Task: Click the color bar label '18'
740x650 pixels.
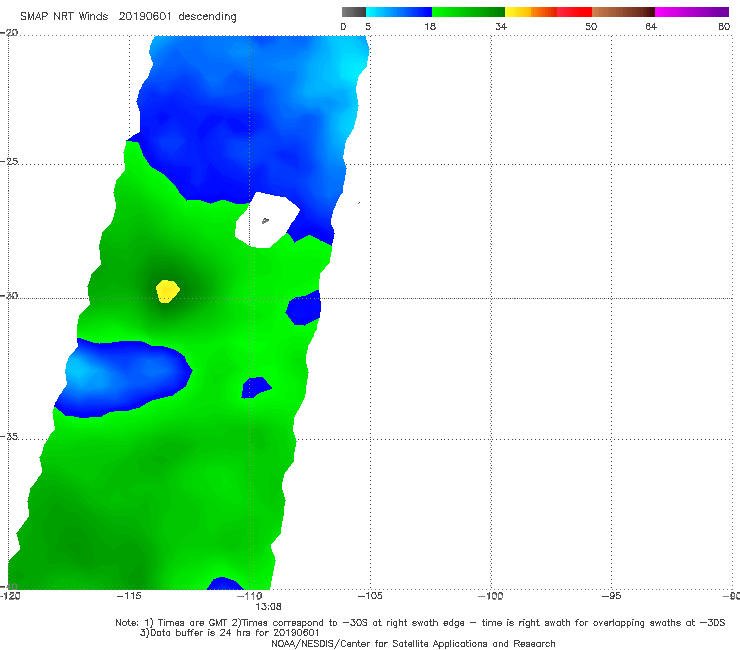Action: (430, 26)
